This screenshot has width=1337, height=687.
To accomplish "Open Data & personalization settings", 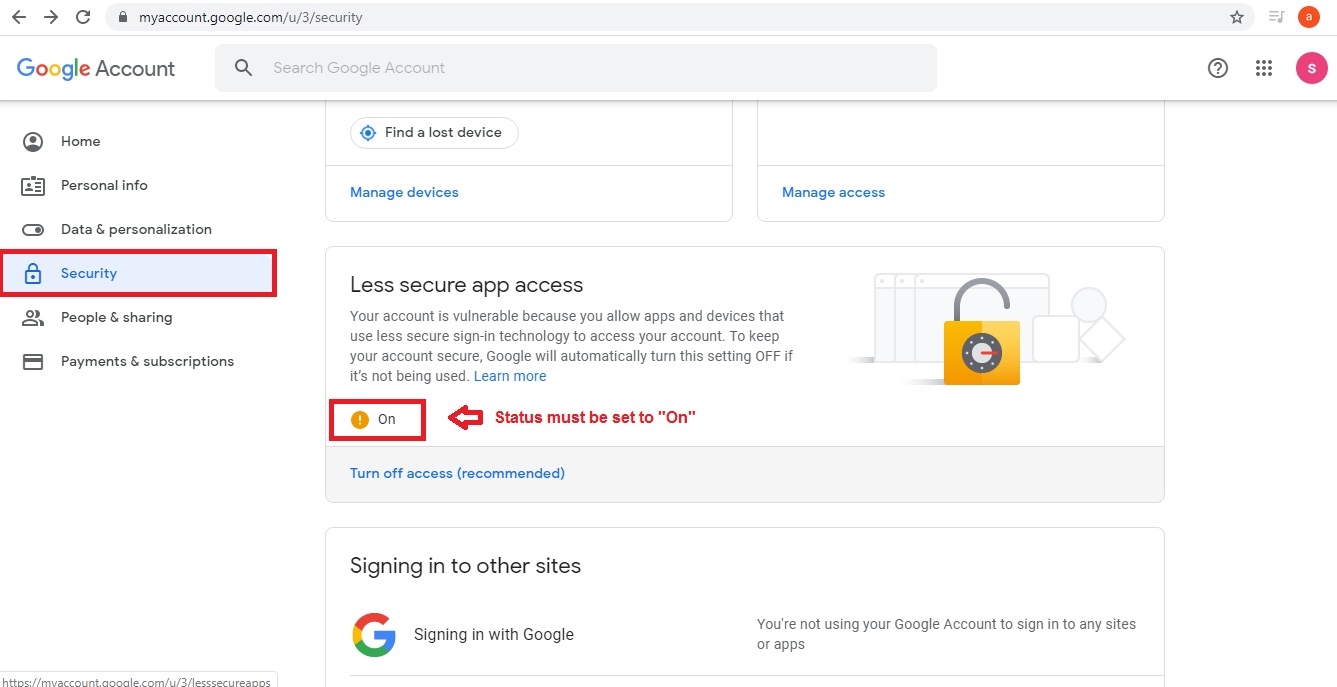I will [x=136, y=229].
